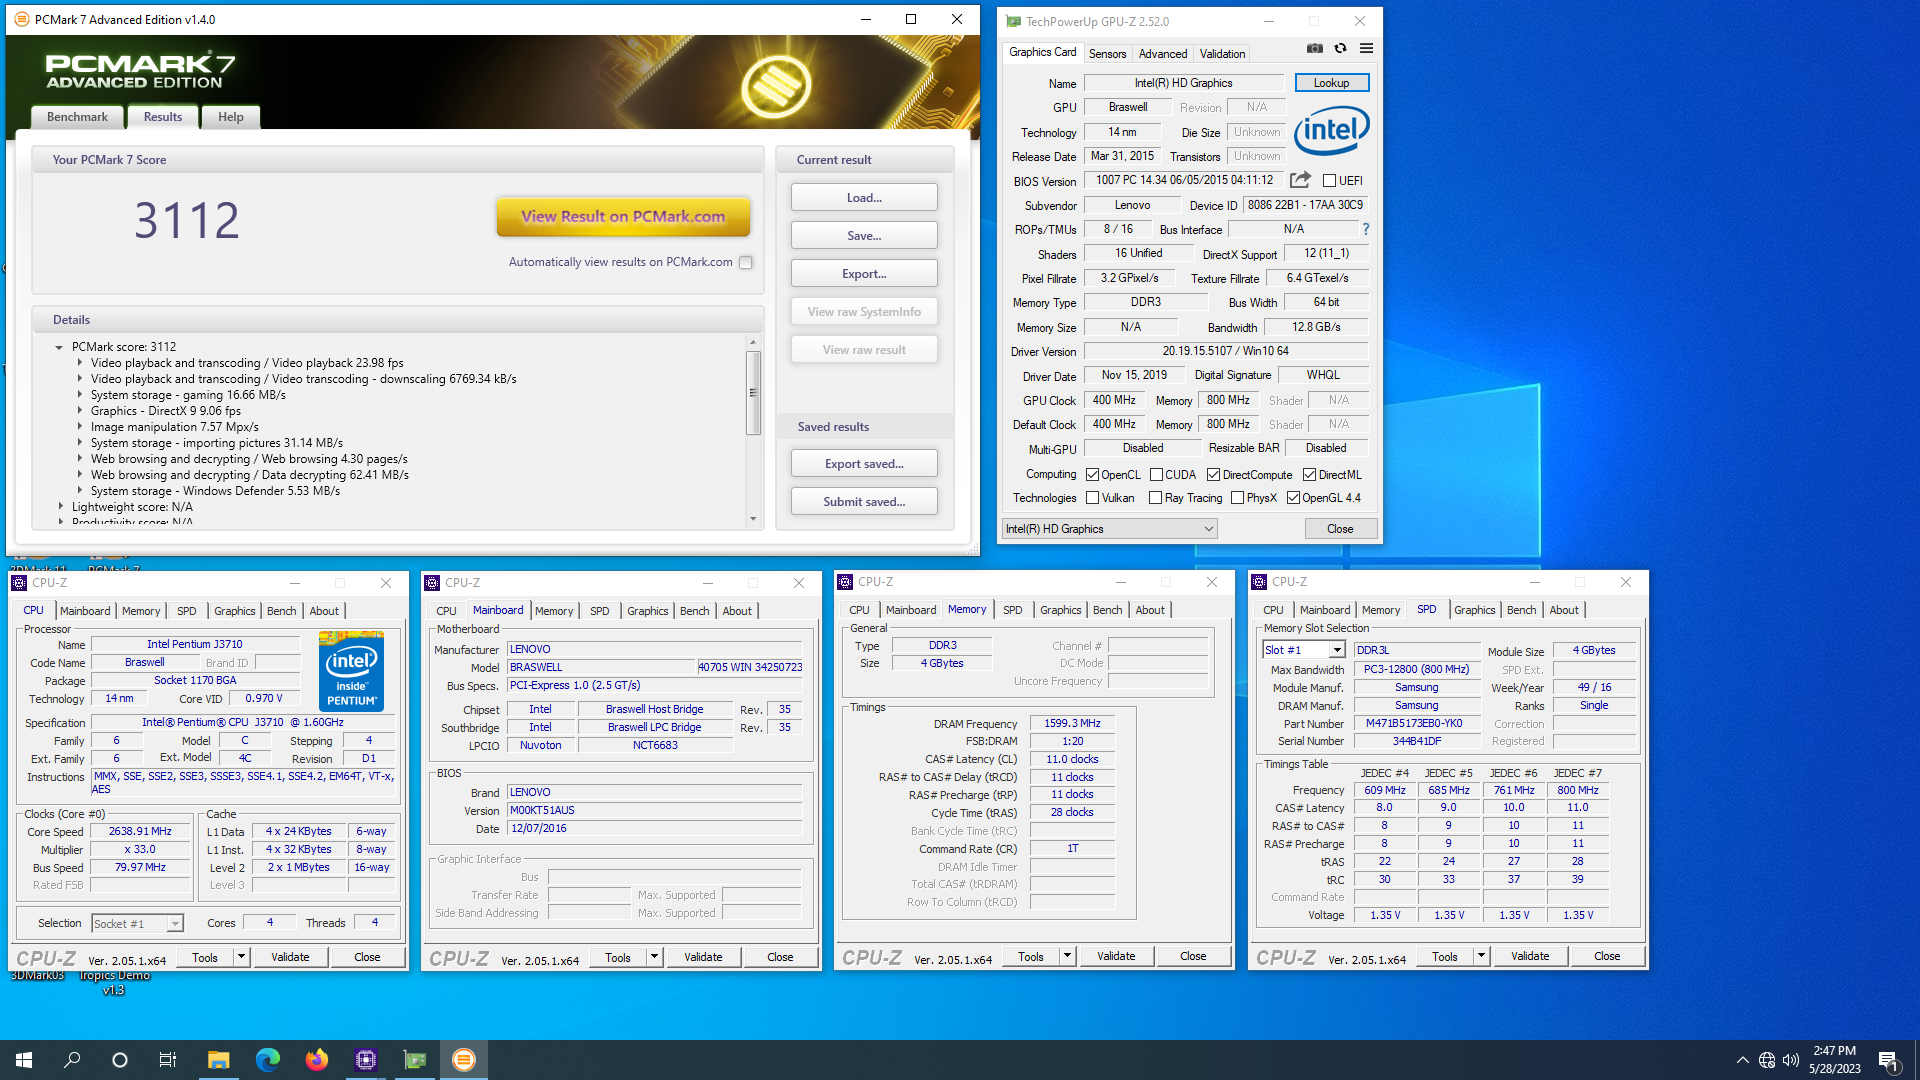Open GPU-Z hamburger menu
Screen dimensions: 1920x1080
1366,48
